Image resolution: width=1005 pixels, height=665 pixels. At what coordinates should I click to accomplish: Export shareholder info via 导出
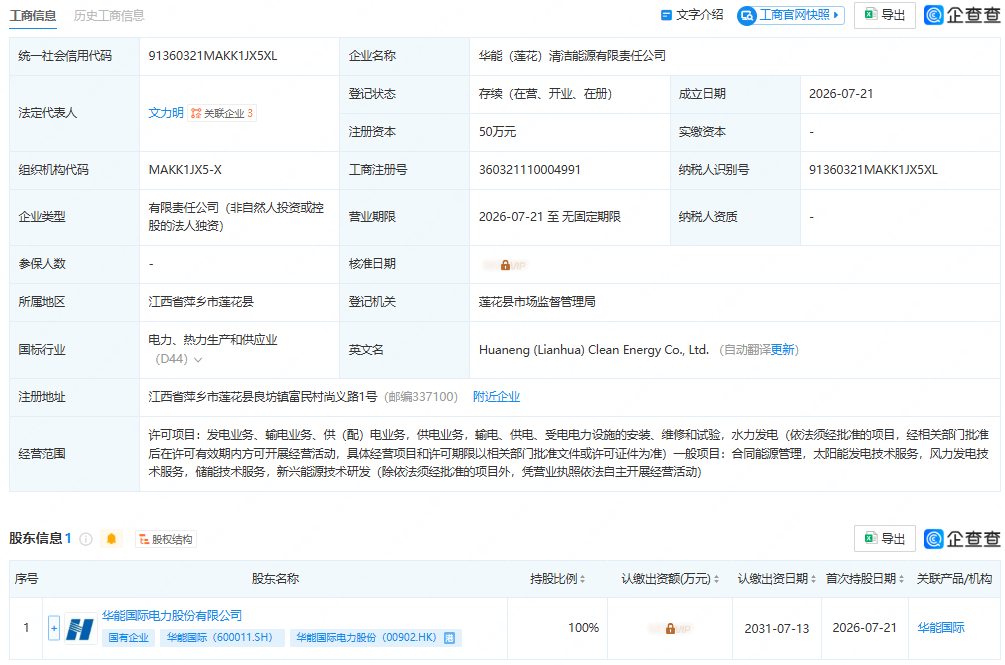tap(885, 539)
